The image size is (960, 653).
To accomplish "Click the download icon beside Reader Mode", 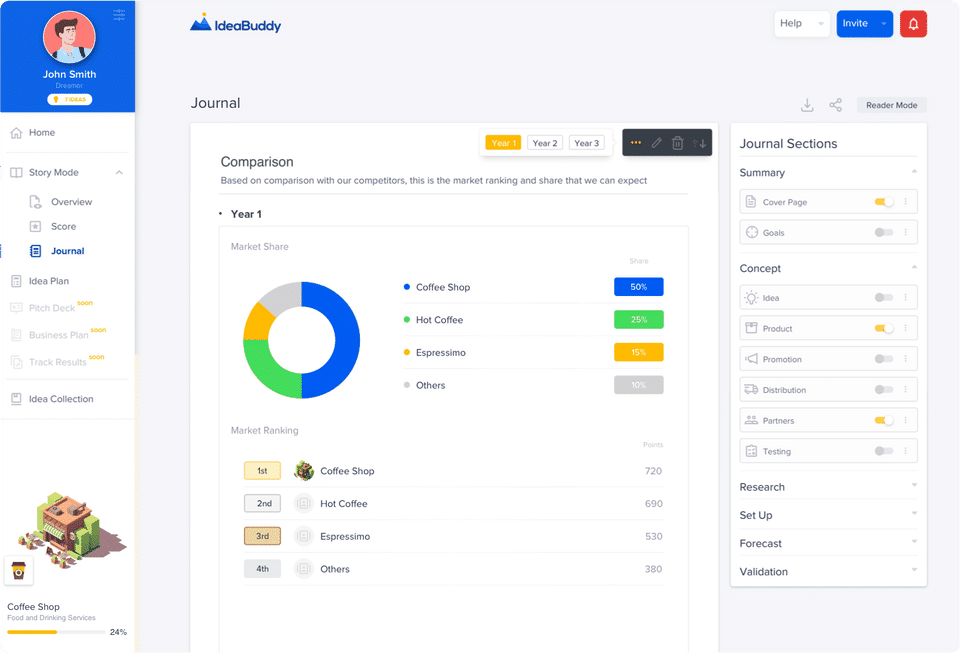I will pyautogui.click(x=807, y=105).
